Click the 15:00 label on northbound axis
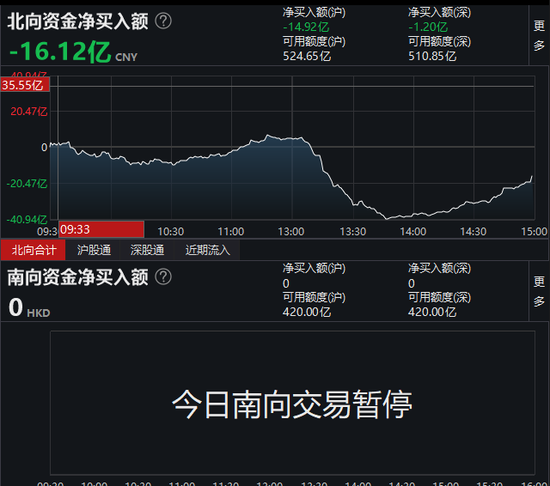 [x=534, y=231]
